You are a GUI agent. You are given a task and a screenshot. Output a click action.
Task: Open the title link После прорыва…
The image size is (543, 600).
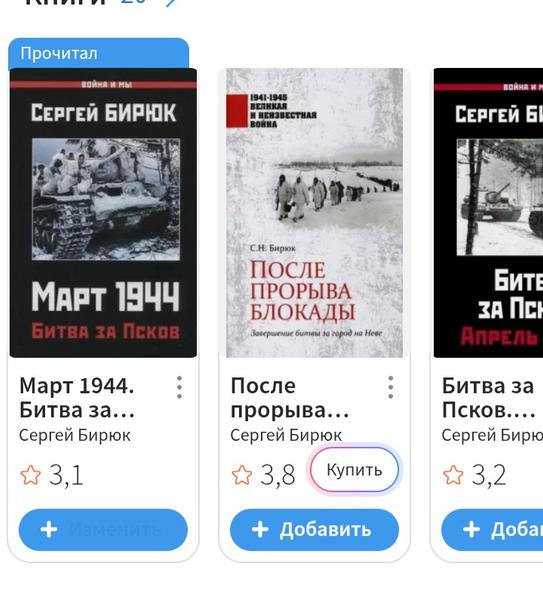coord(290,398)
